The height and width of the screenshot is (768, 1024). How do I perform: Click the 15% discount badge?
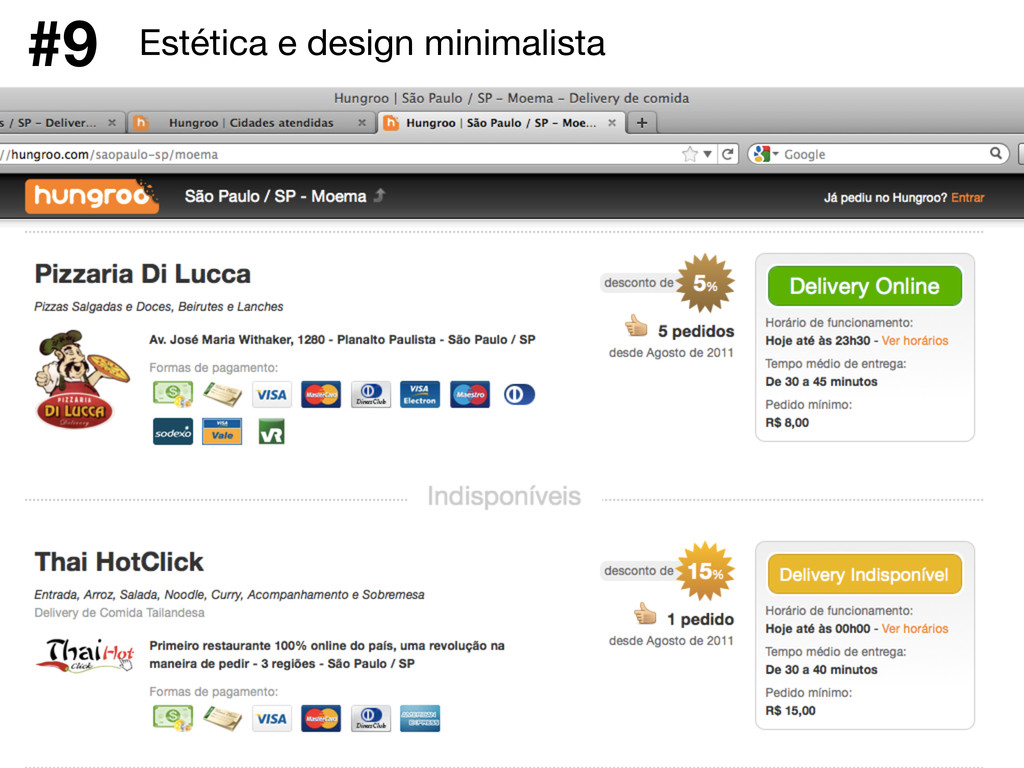click(x=705, y=571)
